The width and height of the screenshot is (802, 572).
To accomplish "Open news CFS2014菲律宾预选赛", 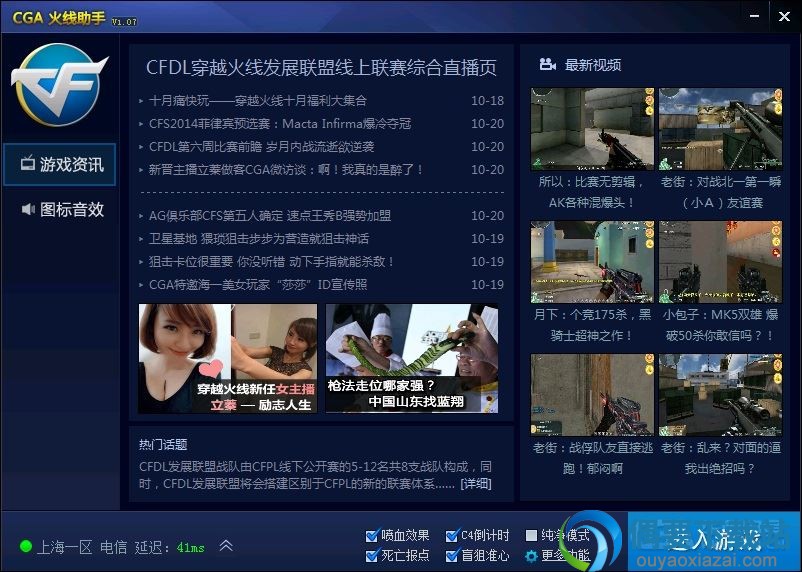I will pos(280,123).
